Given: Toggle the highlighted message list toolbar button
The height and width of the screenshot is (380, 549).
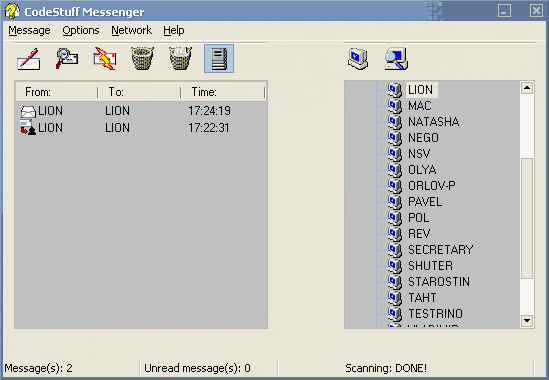Looking at the screenshot, I should click(x=219, y=58).
